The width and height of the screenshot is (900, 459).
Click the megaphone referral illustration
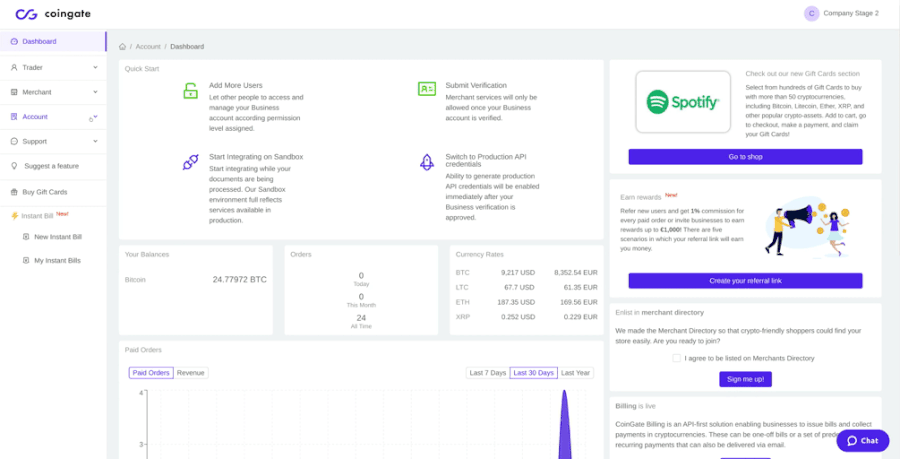(x=808, y=227)
